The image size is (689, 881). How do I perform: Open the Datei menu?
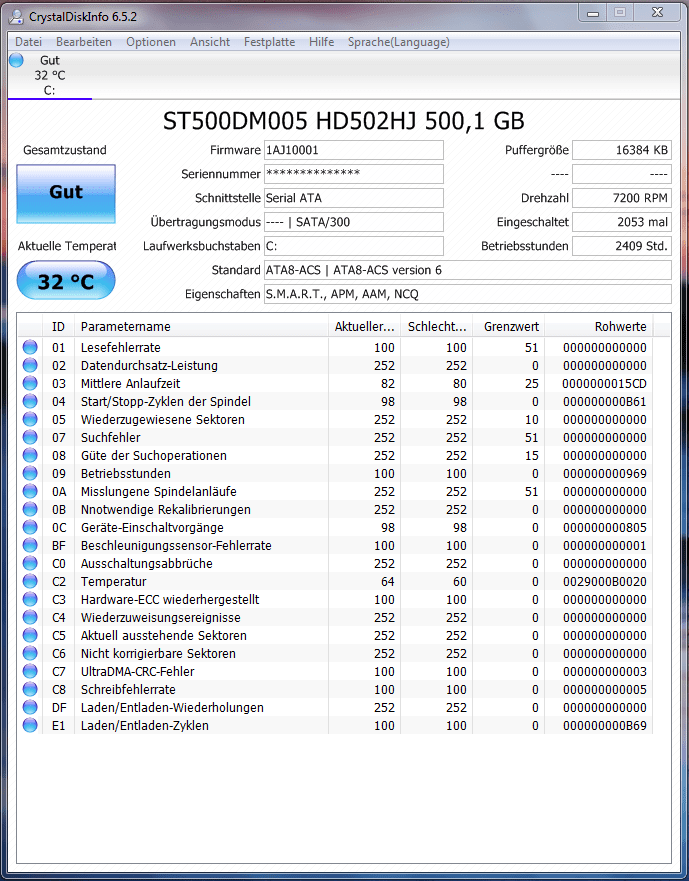(x=29, y=42)
